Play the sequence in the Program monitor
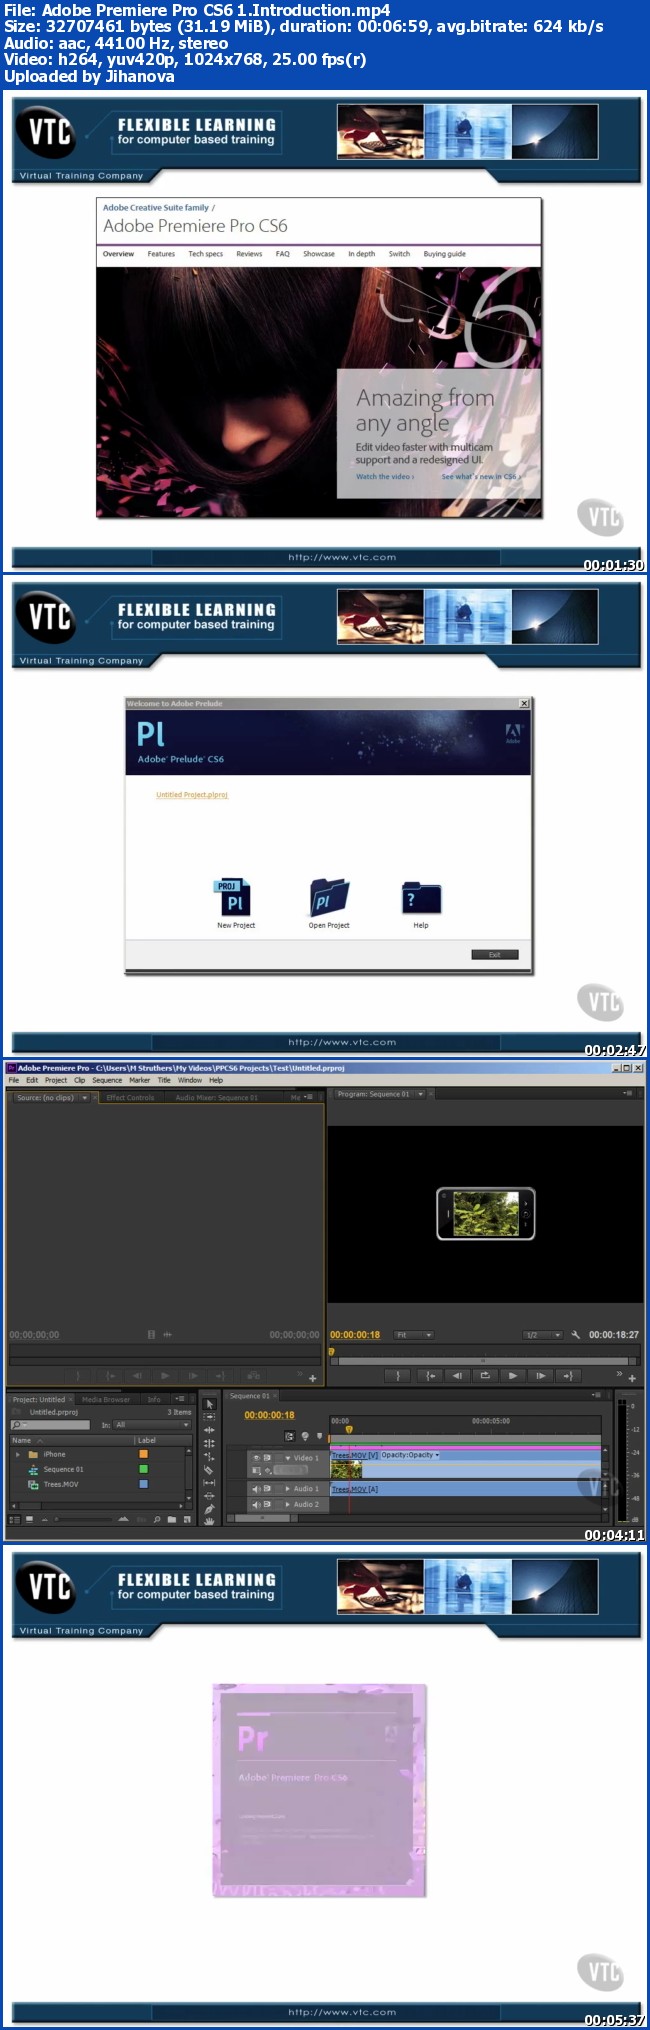Viewport: 650px width, 2030px height. [512, 1375]
